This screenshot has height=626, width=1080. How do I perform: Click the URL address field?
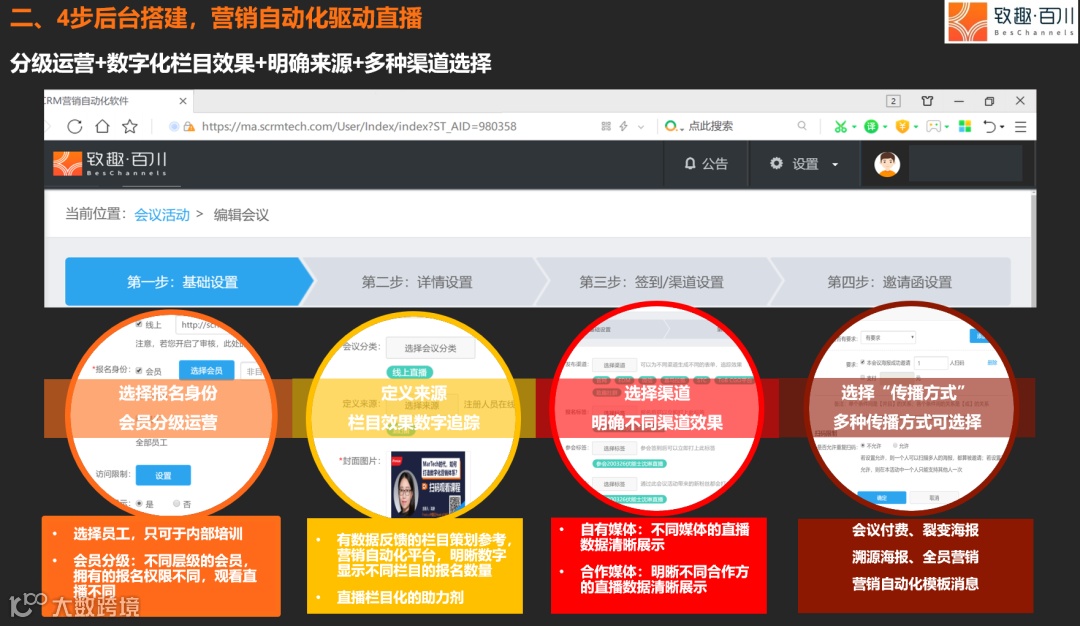pyautogui.click(x=358, y=127)
